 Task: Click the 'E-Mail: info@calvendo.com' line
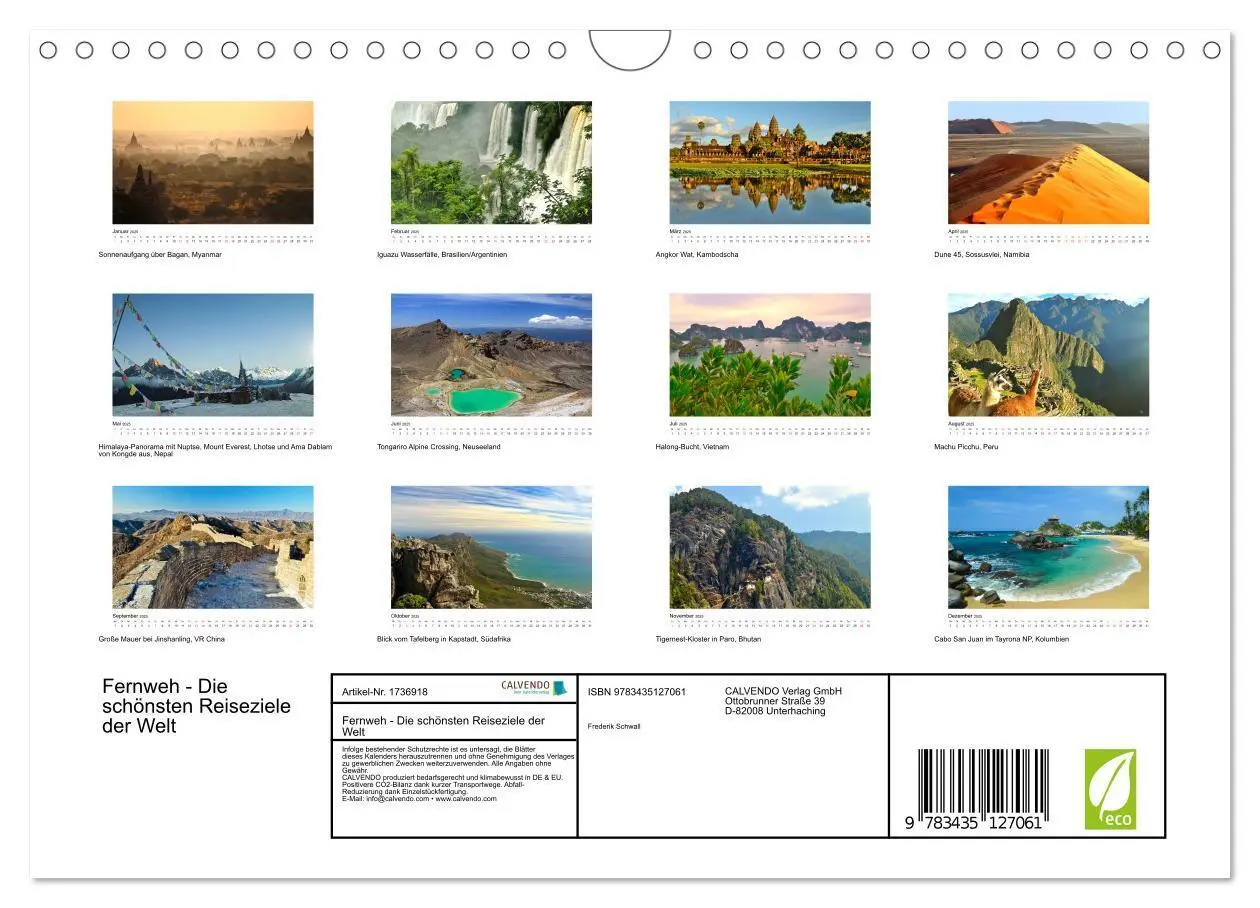pyautogui.click(x=419, y=799)
